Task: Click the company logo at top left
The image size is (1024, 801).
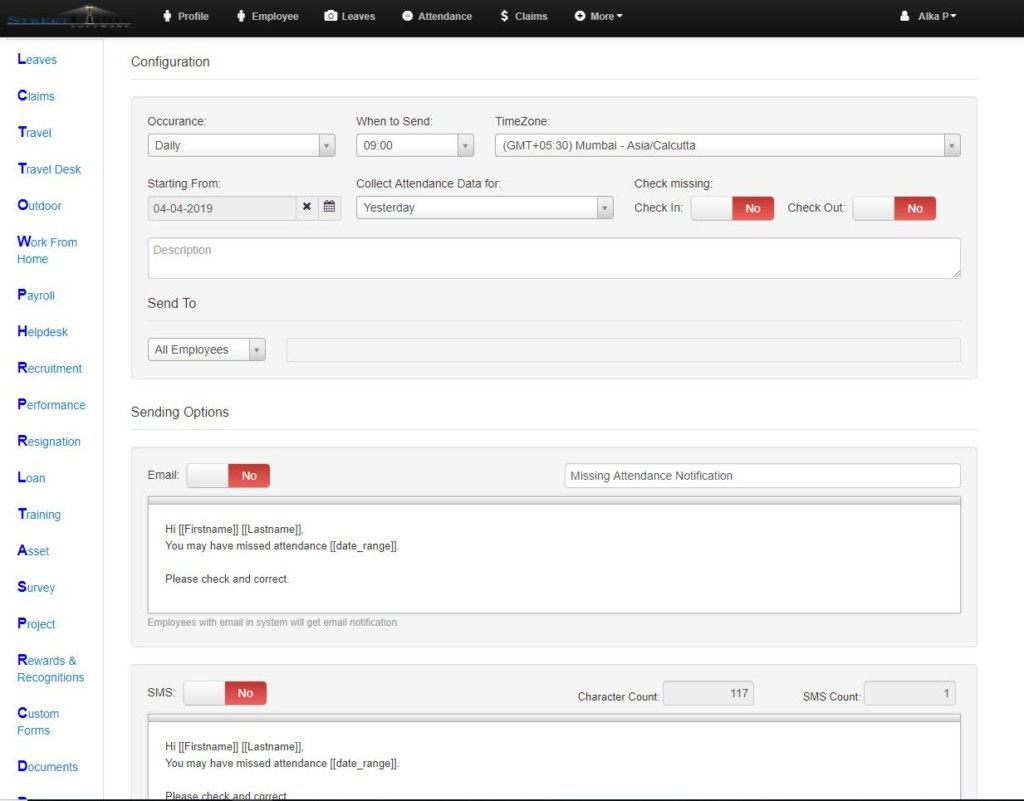Action: coord(68,16)
